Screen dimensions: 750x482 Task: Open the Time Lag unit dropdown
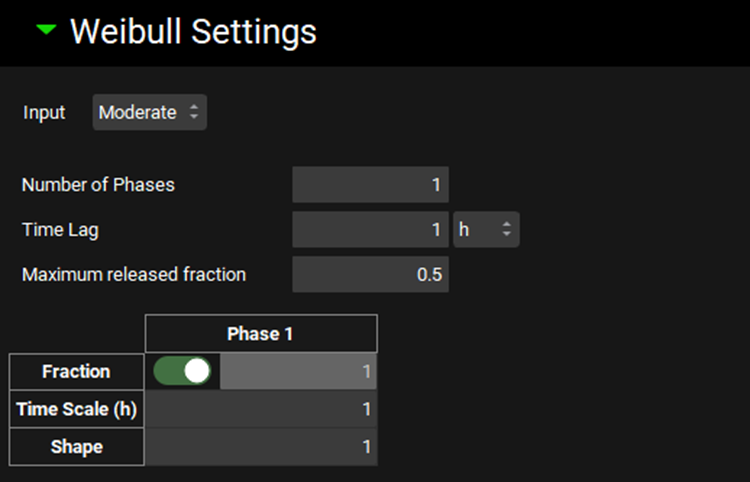486,230
